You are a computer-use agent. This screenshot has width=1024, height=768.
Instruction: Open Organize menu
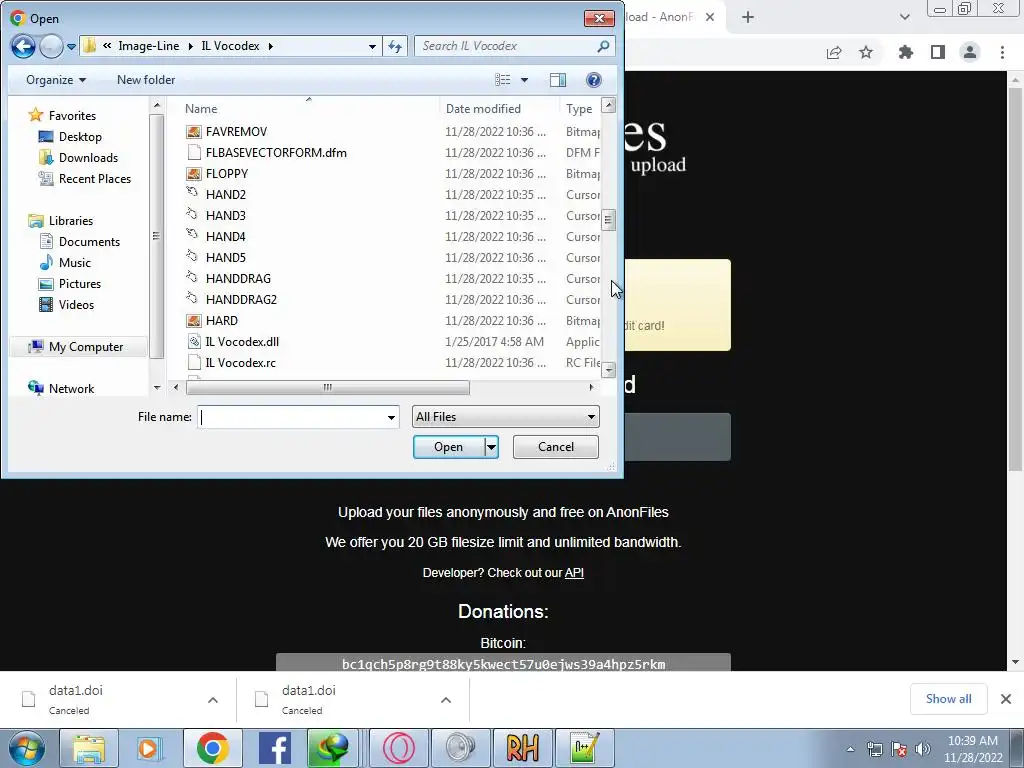pyautogui.click(x=56, y=80)
